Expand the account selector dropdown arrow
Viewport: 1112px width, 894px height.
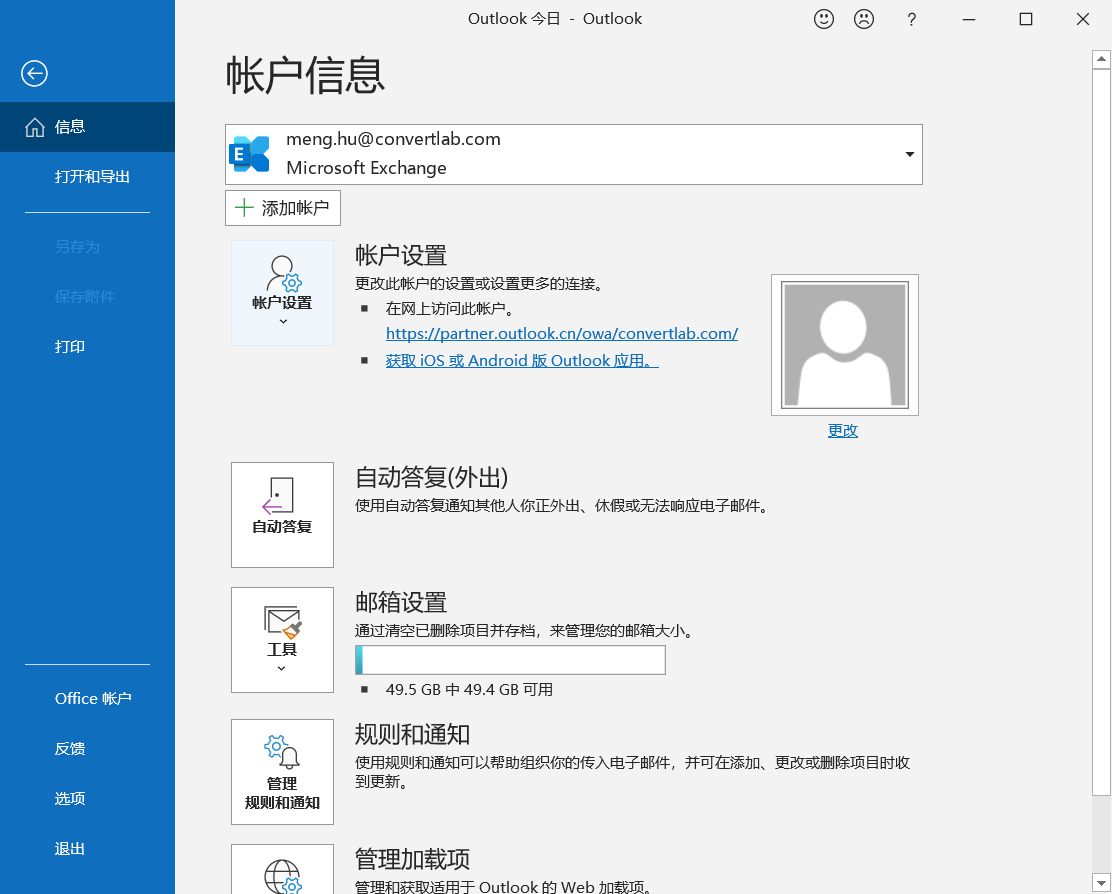pos(909,155)
